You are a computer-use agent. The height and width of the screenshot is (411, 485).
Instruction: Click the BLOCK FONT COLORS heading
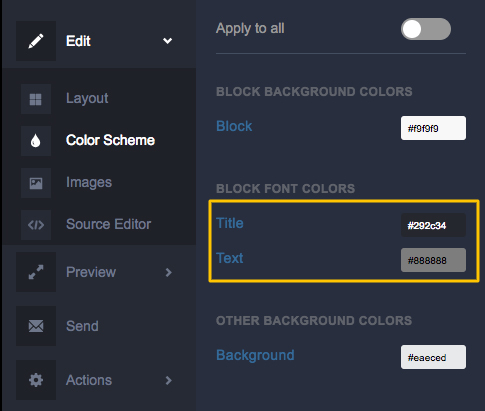[x=285, y=189]
